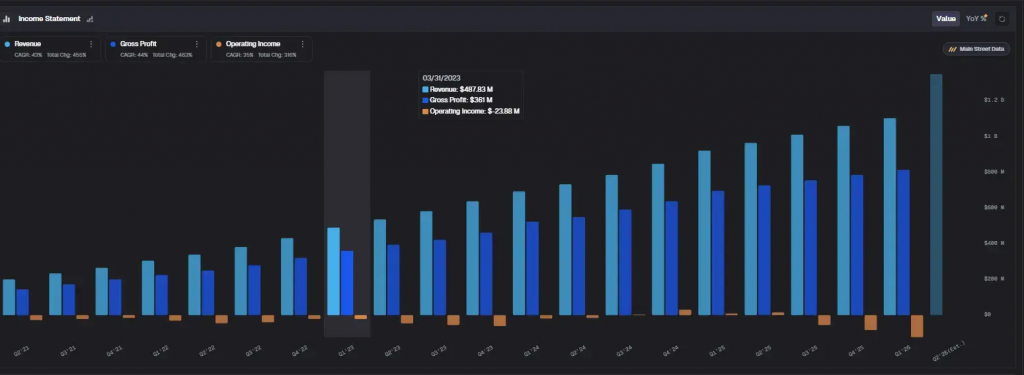Click the Q1'26 revenue bar
The height and width of the screenshot is (375, 1024).
click(890, 217)
